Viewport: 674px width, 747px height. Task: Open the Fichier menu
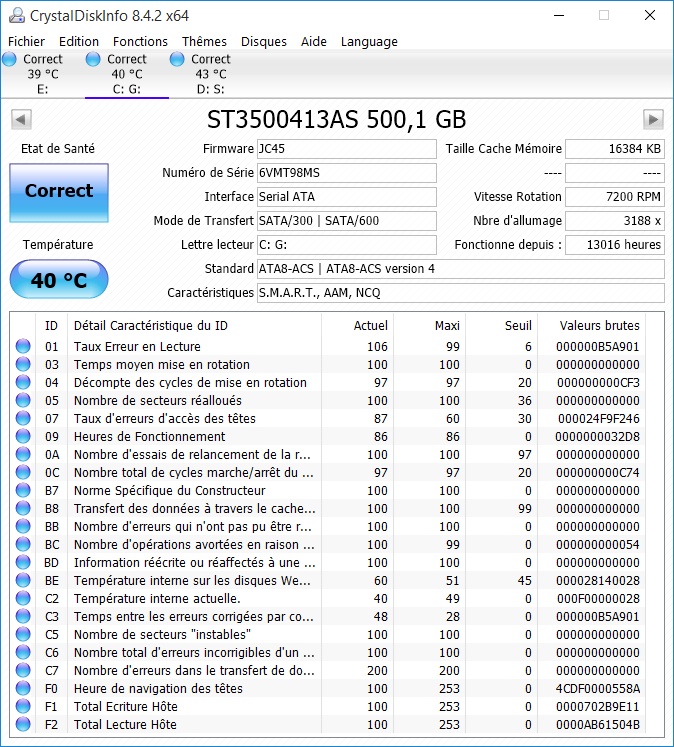pyautogui.click(x=26, y=41)
